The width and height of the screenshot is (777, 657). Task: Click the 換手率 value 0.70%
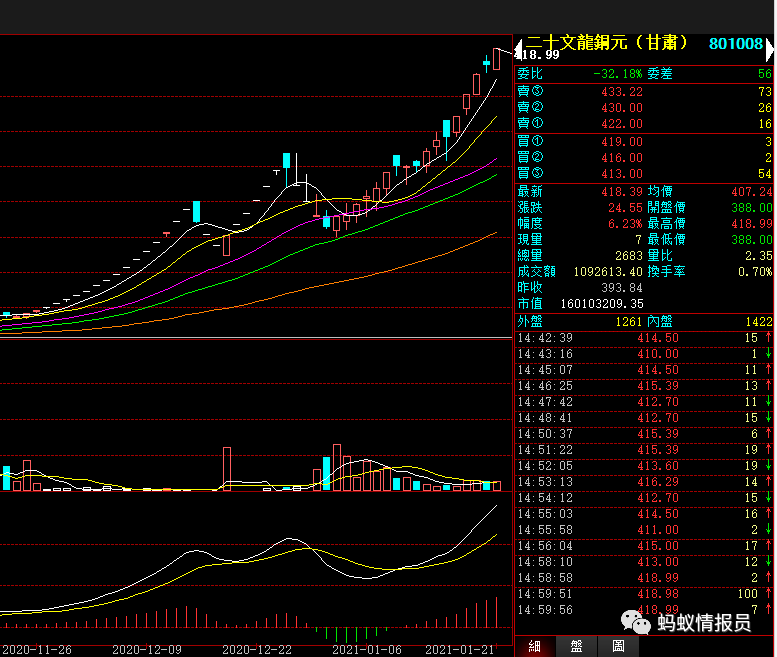coord(755,272)
